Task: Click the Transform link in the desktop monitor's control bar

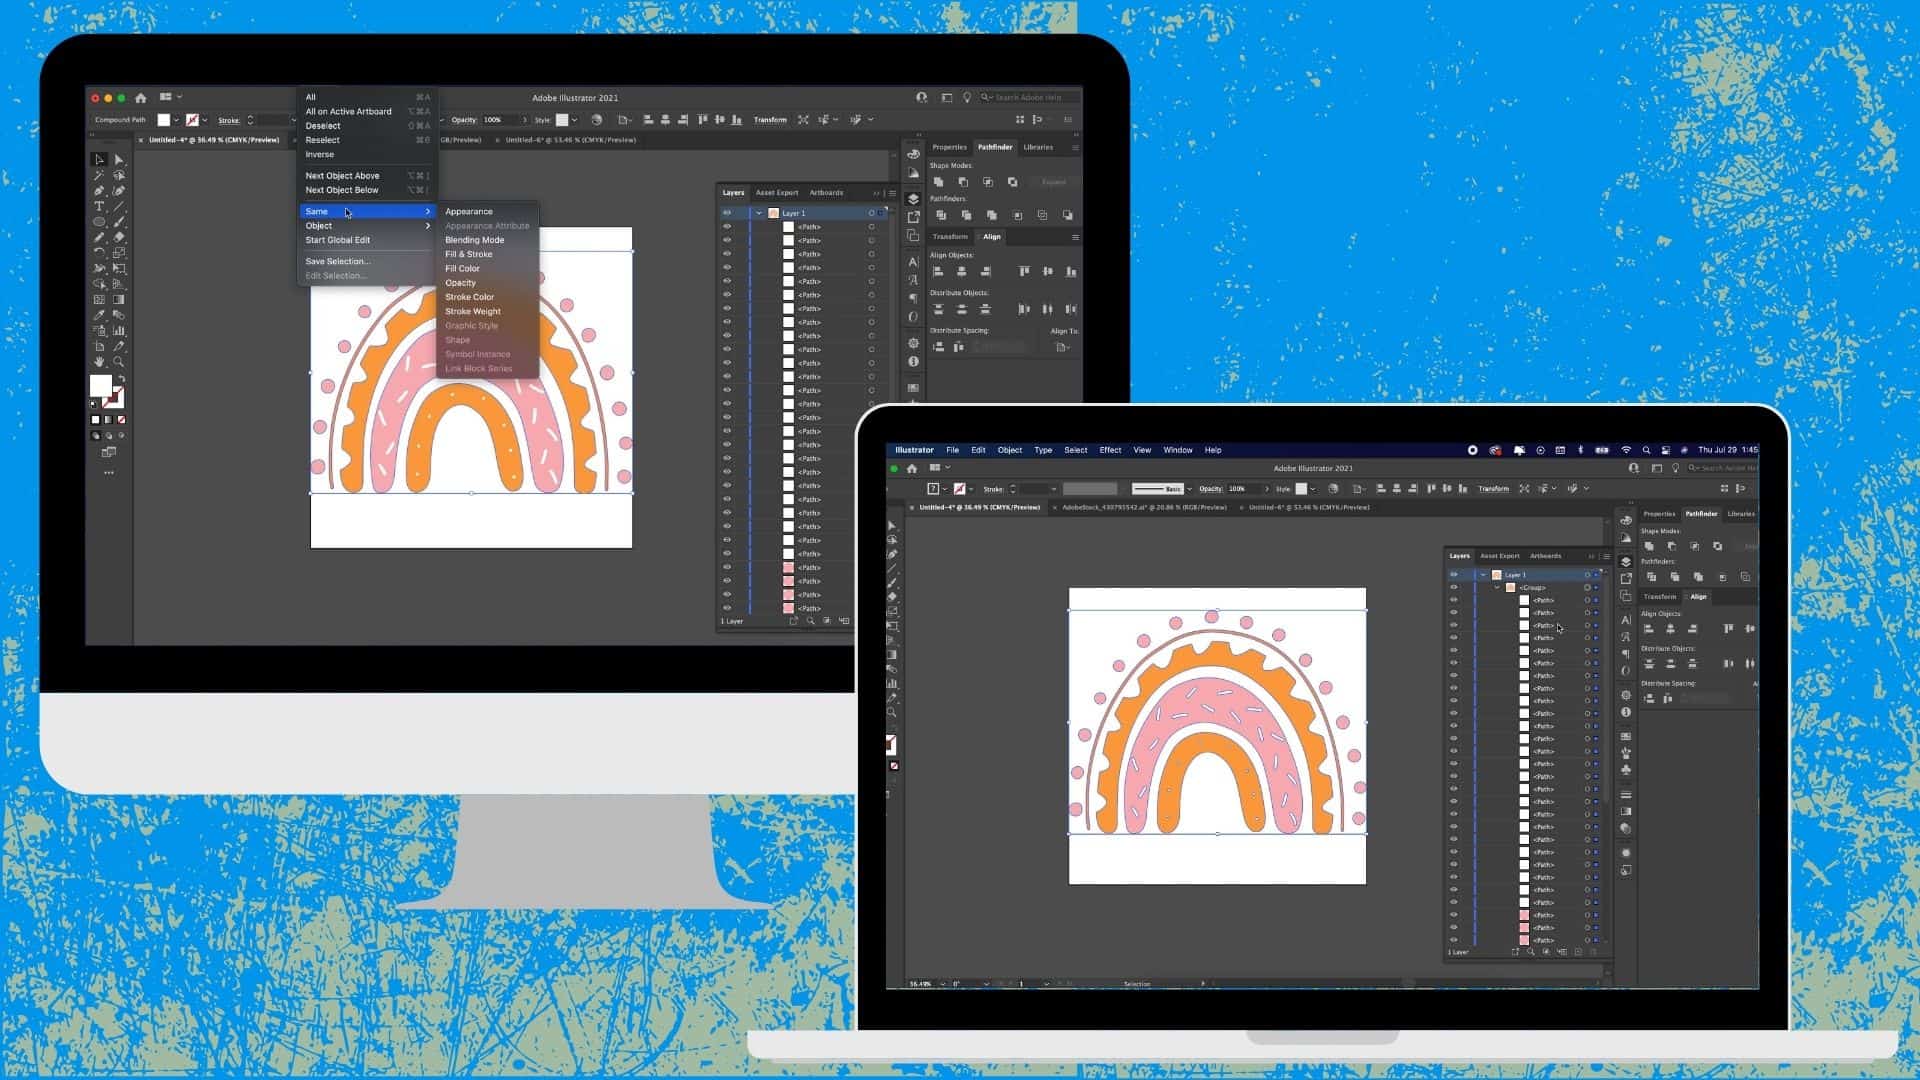Action: (769, 120)
